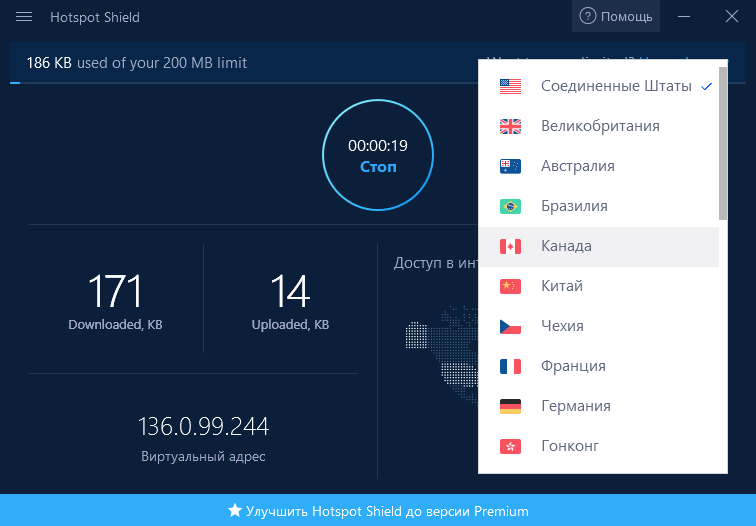Open the hamburger menu

click(24, 17)
